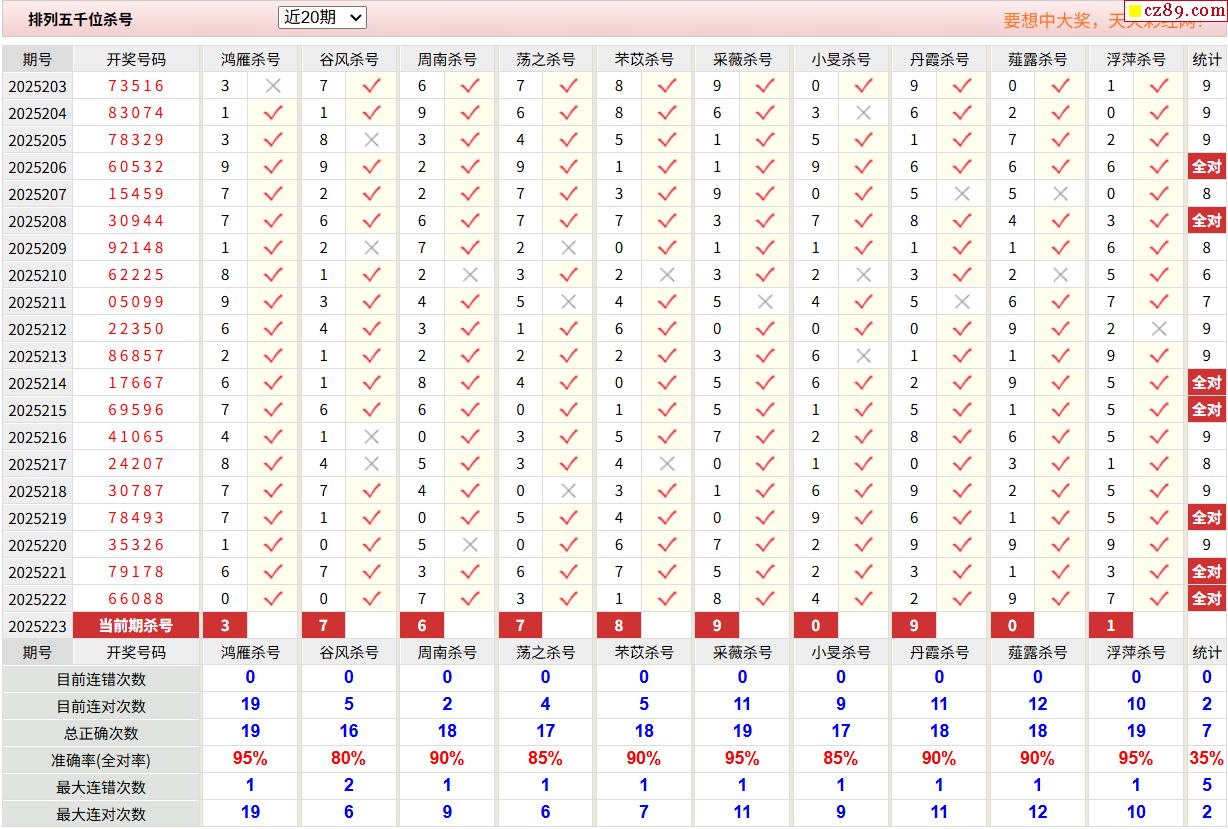
Task: Click issue number 2025203
Action: pos(38,86)
